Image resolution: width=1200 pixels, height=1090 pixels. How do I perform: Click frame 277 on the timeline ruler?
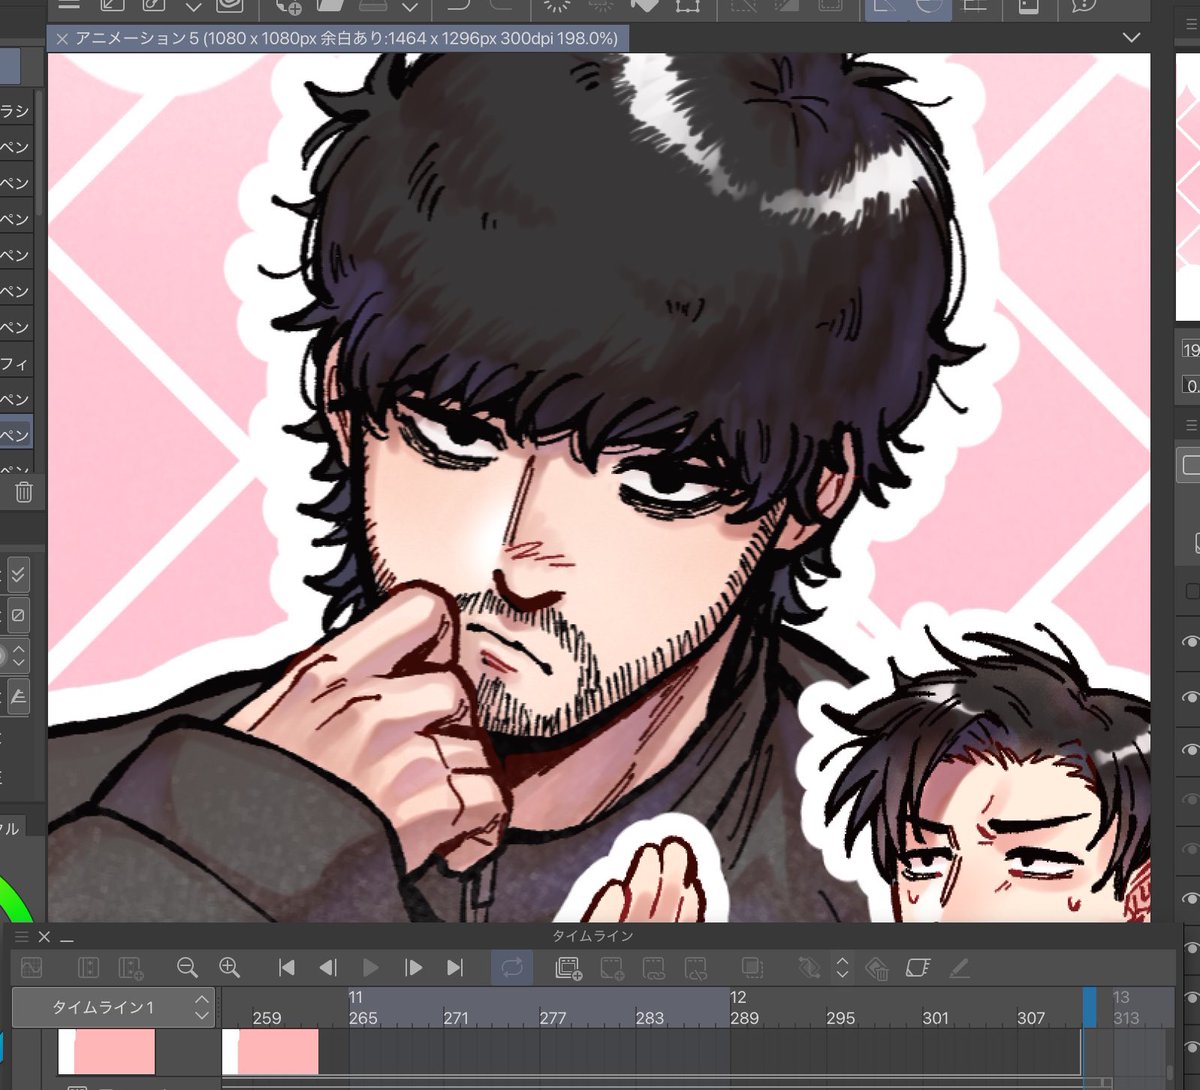(x=553, y=1018)
